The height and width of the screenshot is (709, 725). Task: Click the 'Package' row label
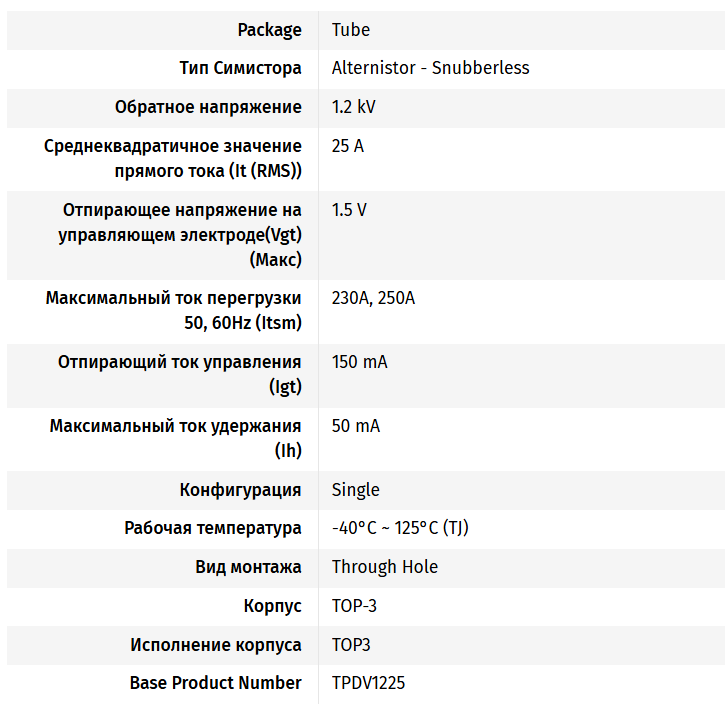[x=269, y=30]
